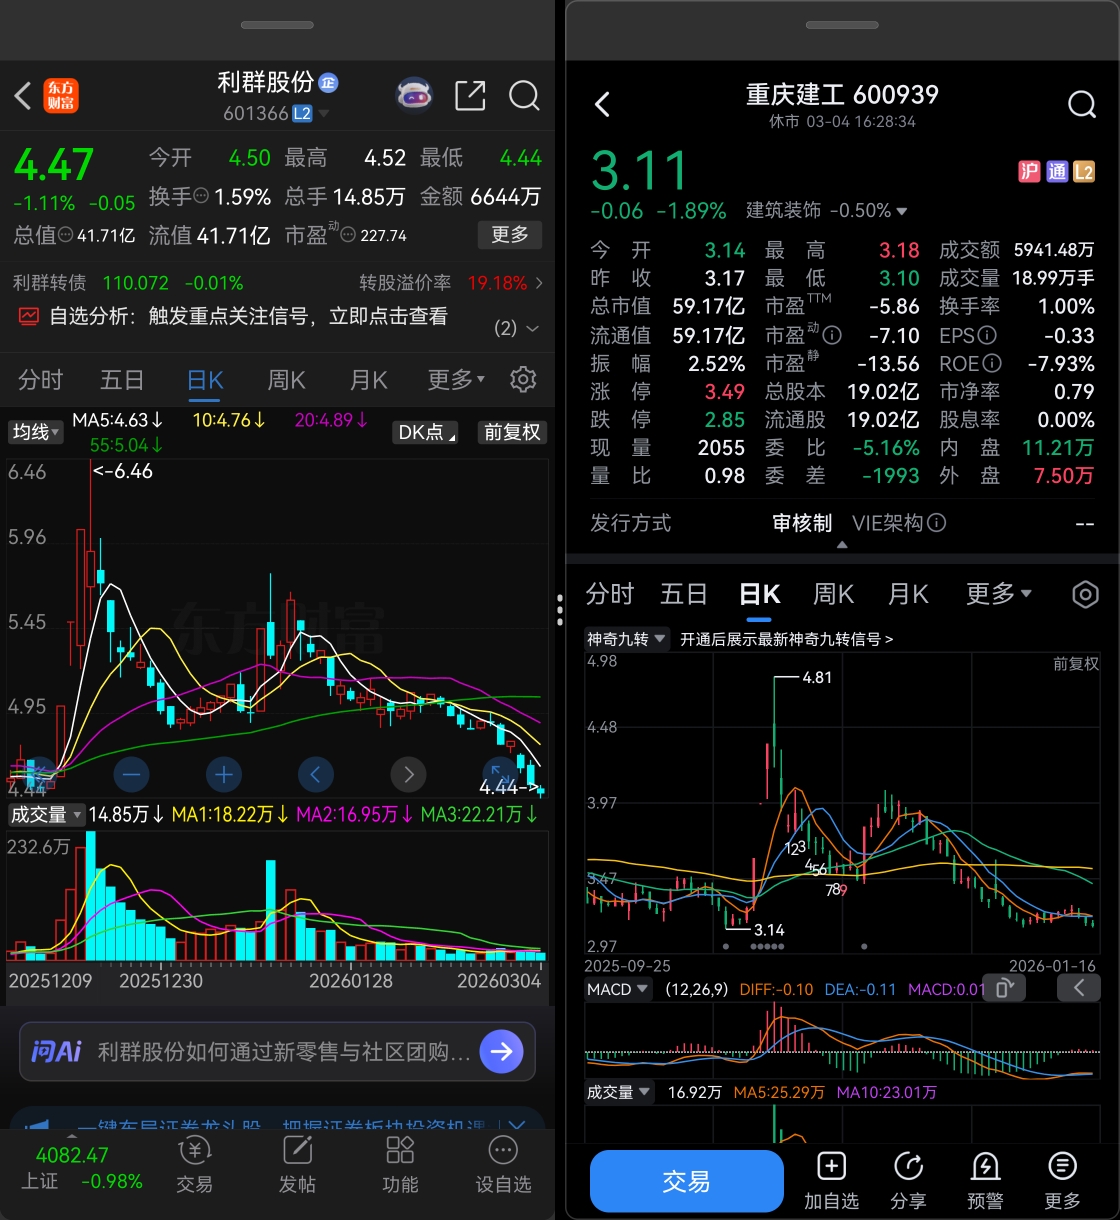The image size is (1120, 1220).
Task: Switch to 分时 tab in 重庆建工 window
Action: pyautogui.click(x=610, y=594)
